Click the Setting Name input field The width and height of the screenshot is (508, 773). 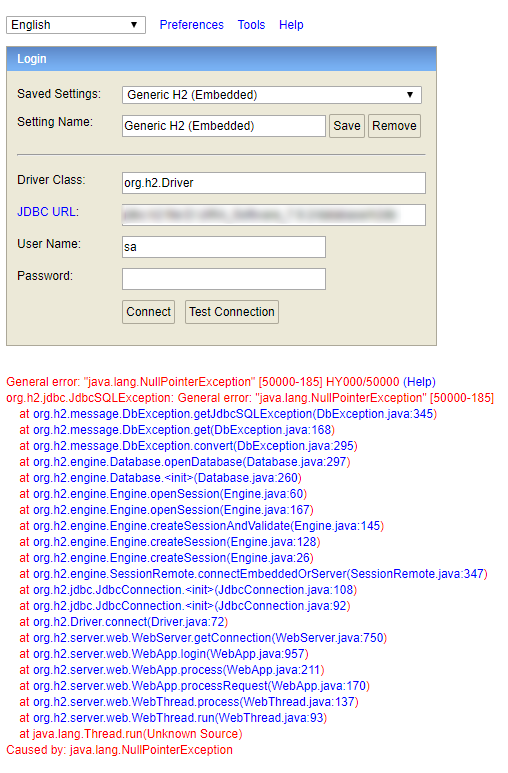pyautogui.click(x=224, y=126)
